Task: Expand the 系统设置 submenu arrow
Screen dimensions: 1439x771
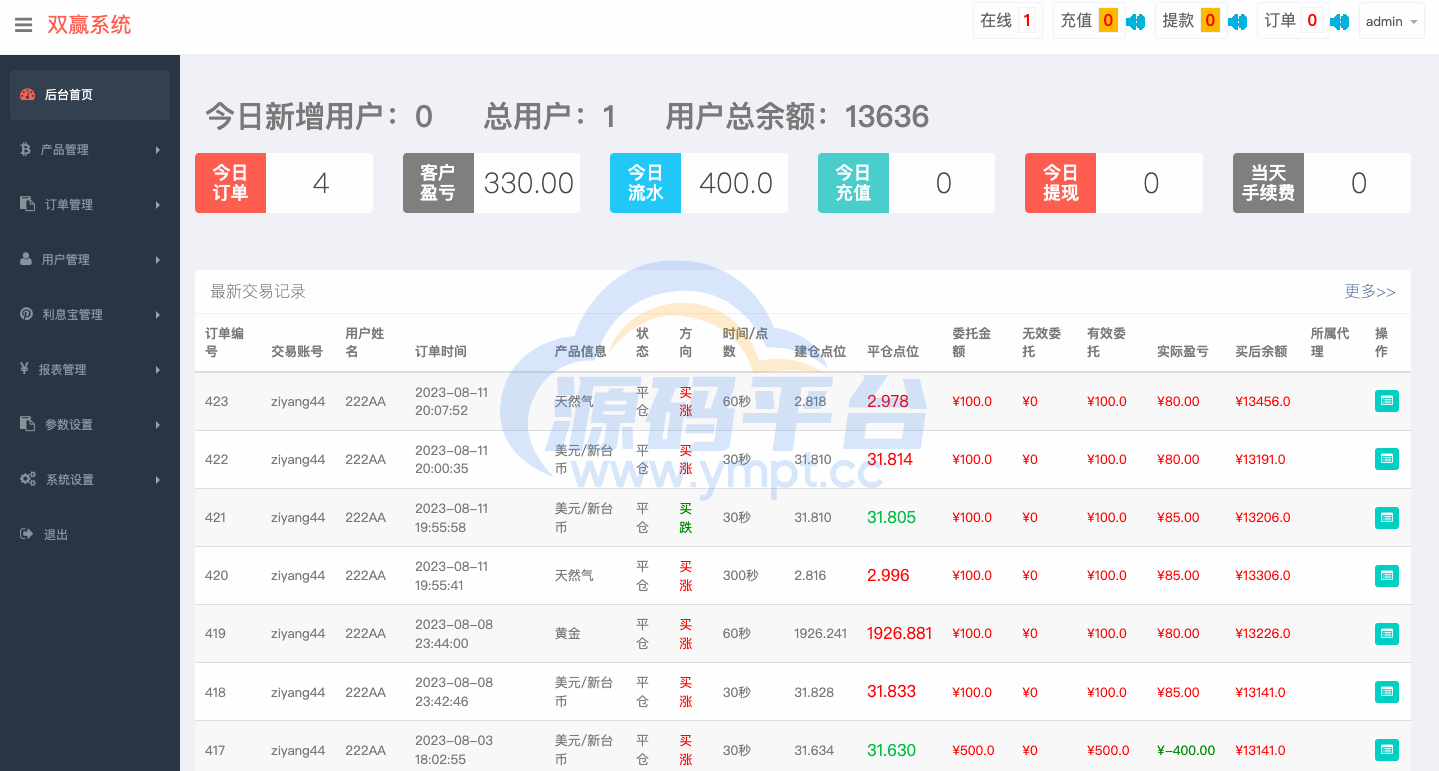Action: pos(158,480)
